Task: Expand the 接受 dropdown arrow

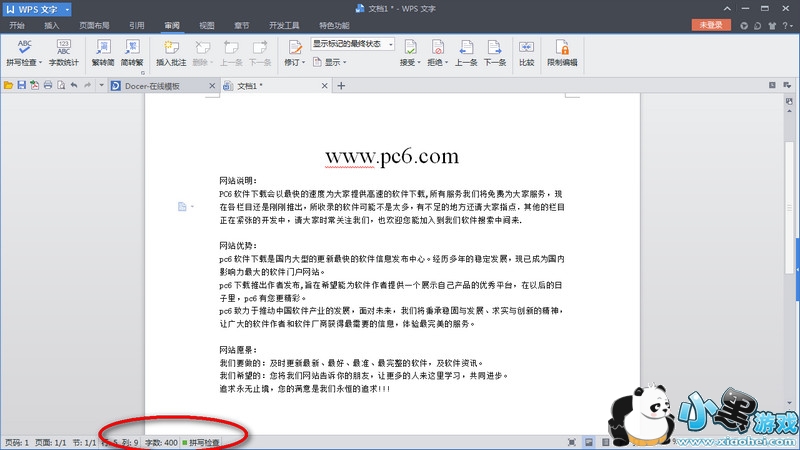Action: [419, 62]
